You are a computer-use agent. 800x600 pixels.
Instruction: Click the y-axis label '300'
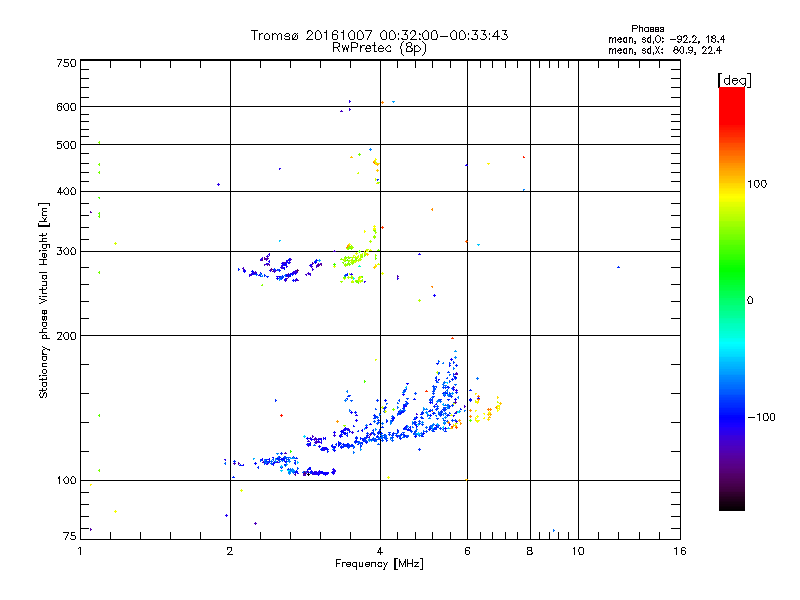[66, 252]
